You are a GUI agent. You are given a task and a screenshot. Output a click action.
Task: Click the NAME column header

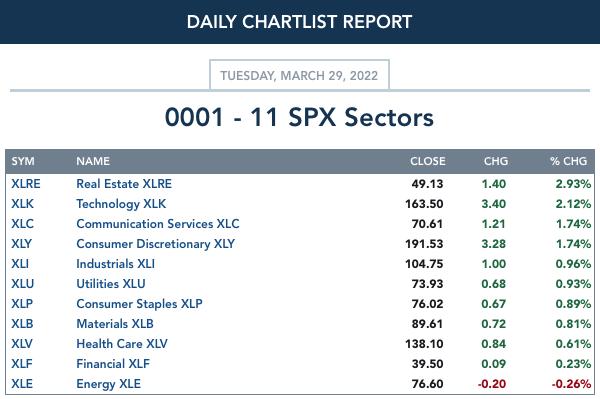pos(93,161)
